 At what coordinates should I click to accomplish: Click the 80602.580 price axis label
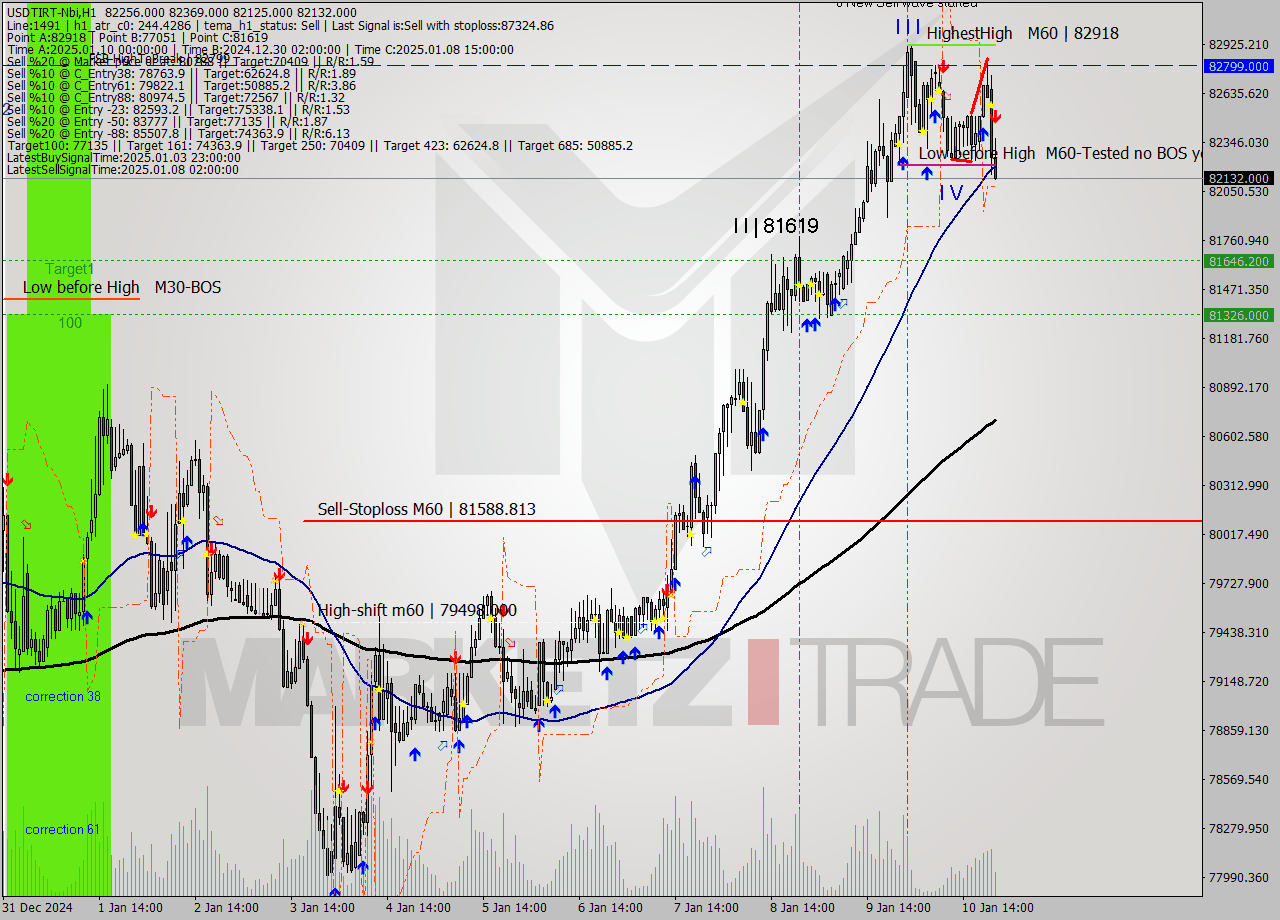click(x=1239, y=436)
